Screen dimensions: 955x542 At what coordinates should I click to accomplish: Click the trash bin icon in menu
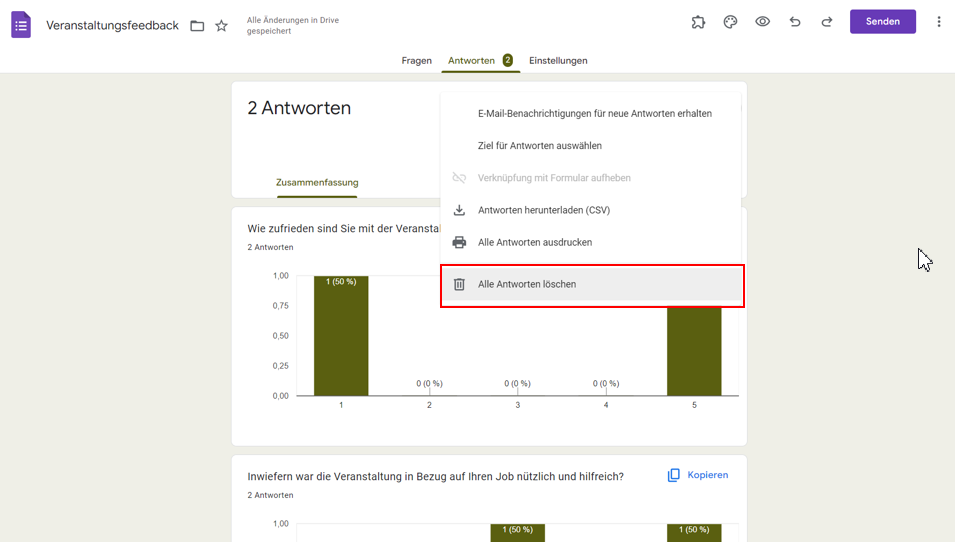tap(459, 284)
